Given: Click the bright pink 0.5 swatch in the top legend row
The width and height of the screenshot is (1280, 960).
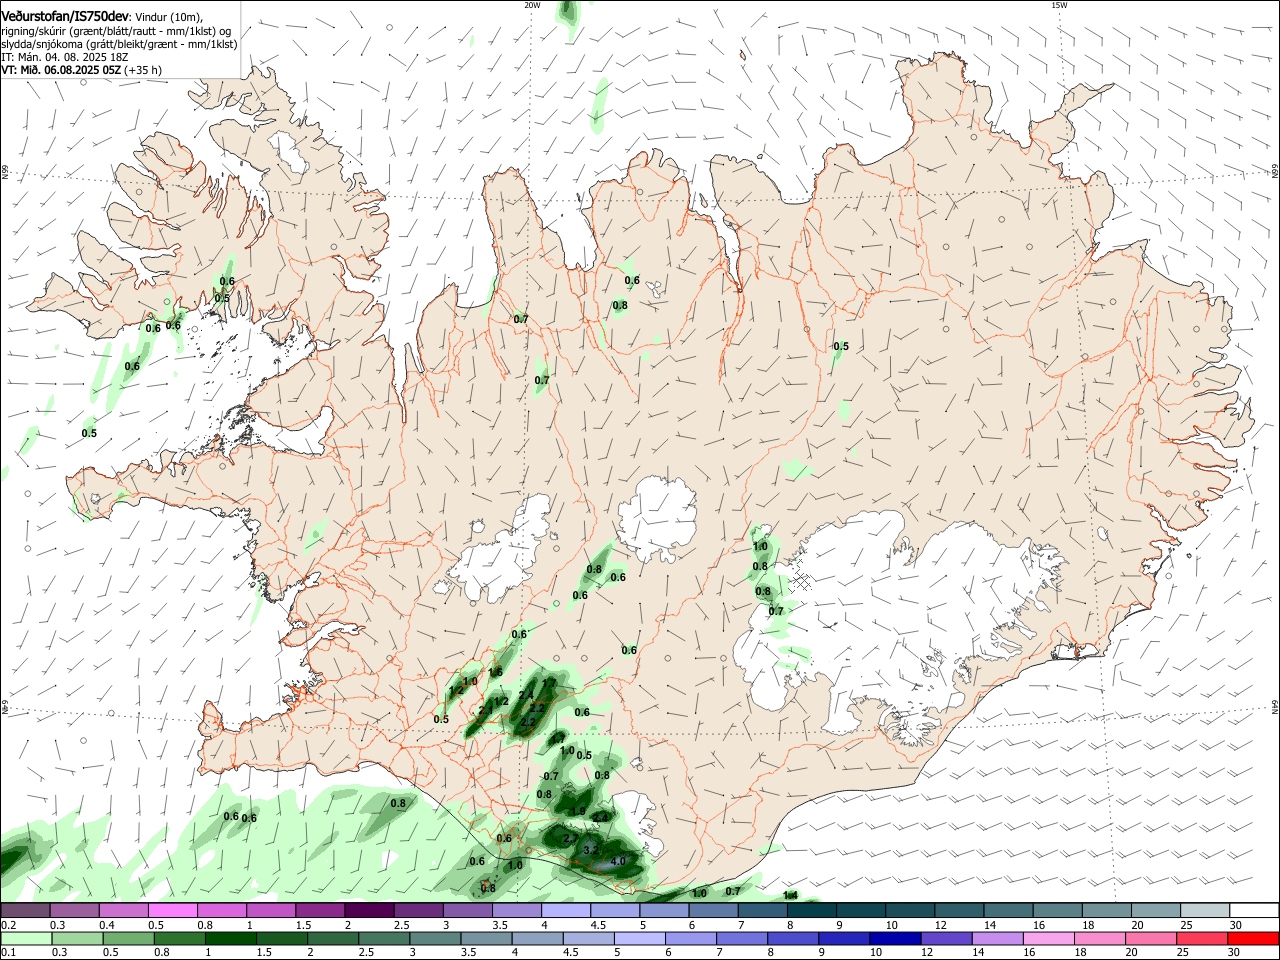Looking at the screenshot, I should [x=172, y=911].
